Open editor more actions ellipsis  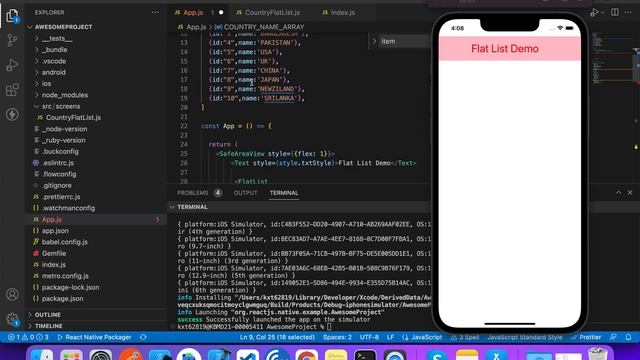coord(628,12)
